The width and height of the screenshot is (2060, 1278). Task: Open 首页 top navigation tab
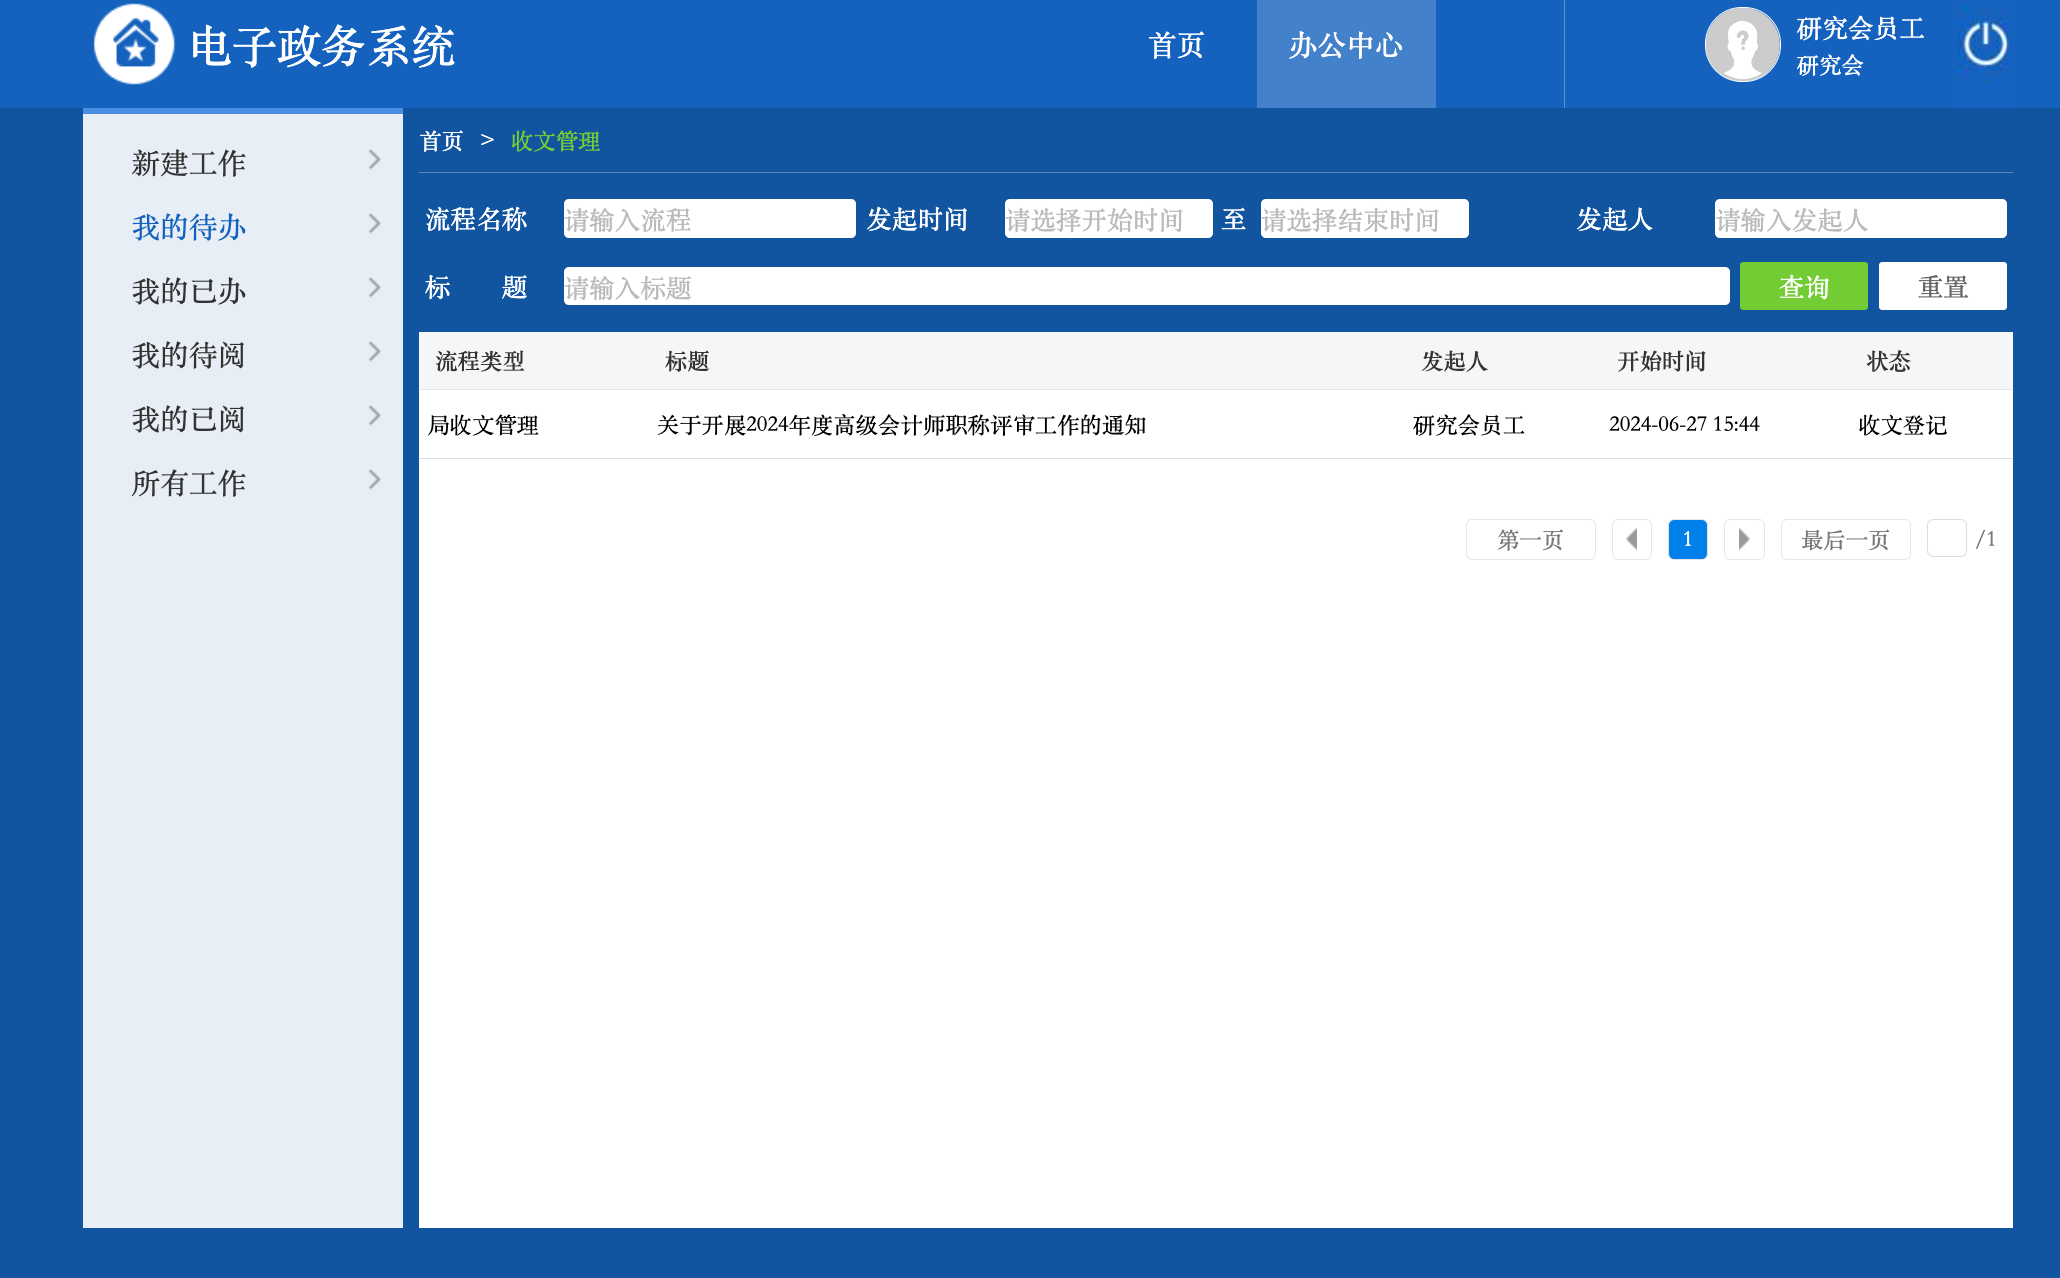pos(1176,46)
